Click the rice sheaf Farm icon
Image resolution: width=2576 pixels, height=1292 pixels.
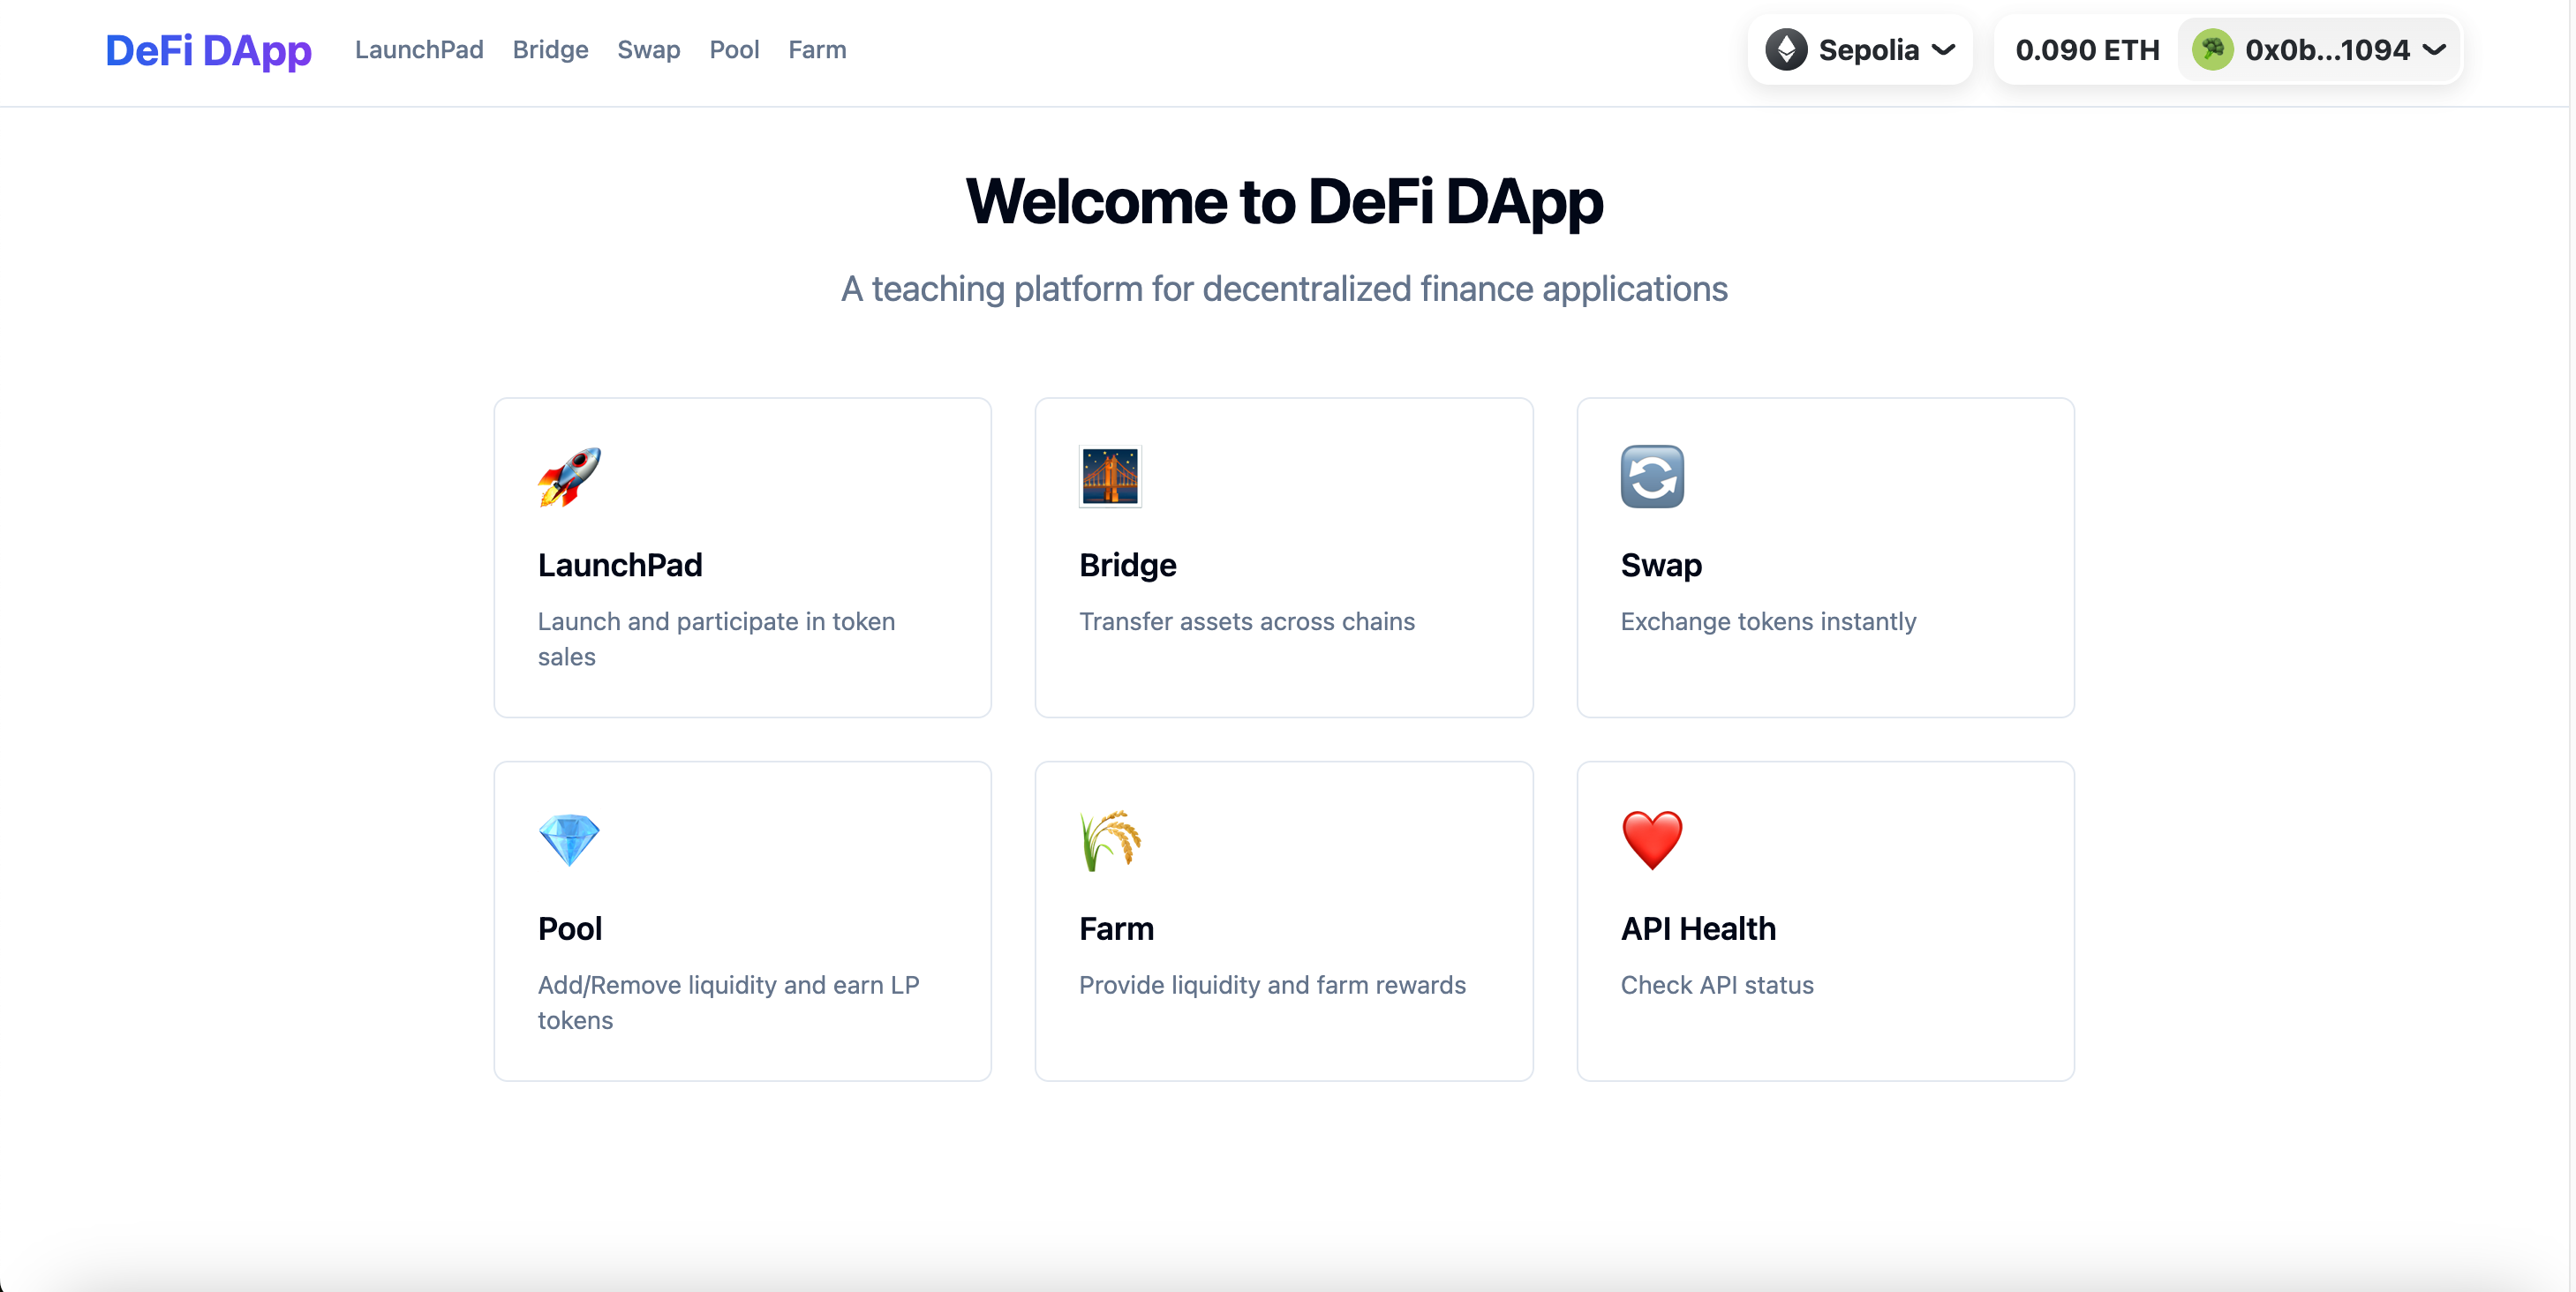[1110, 840]
